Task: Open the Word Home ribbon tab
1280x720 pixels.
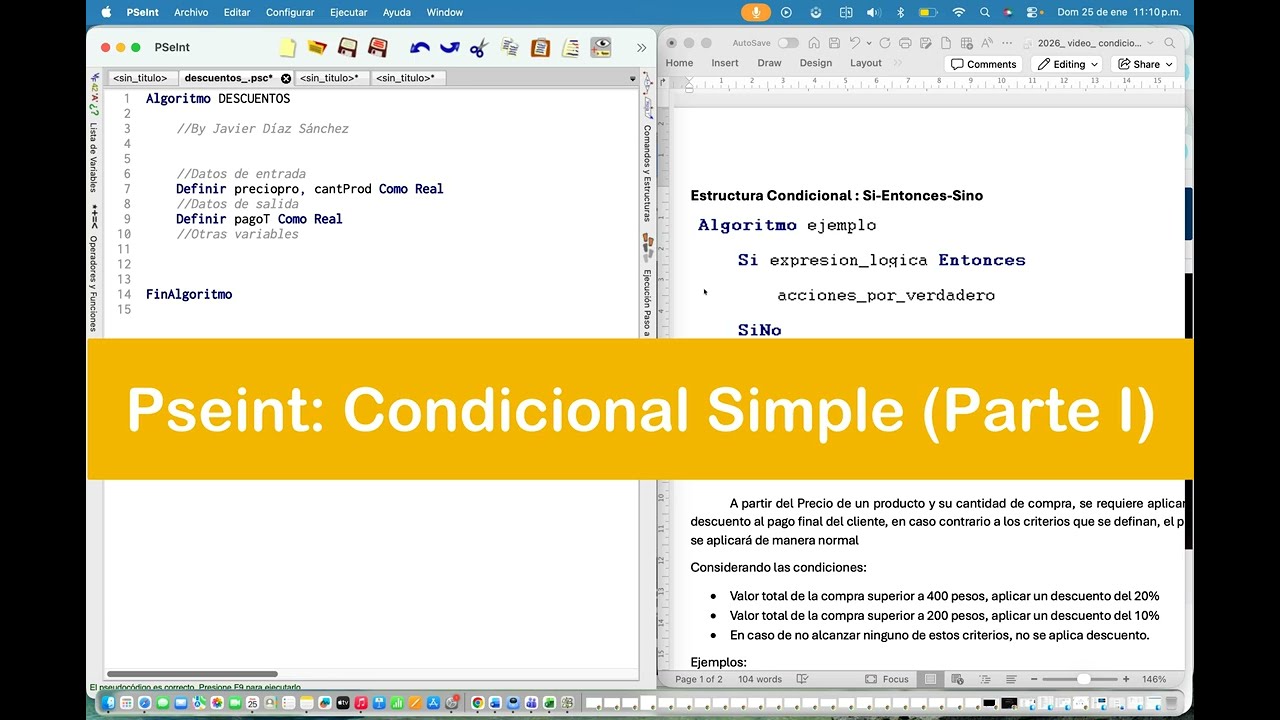Action: point(679,63)
